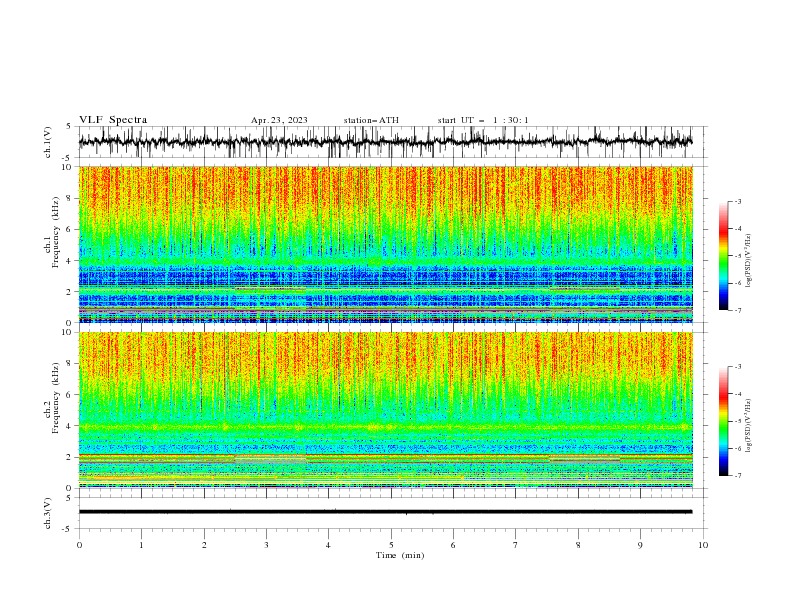The image size is (792, 612).
Task: Click time axis tick label "4"
Action: click(x=328, y=545)
